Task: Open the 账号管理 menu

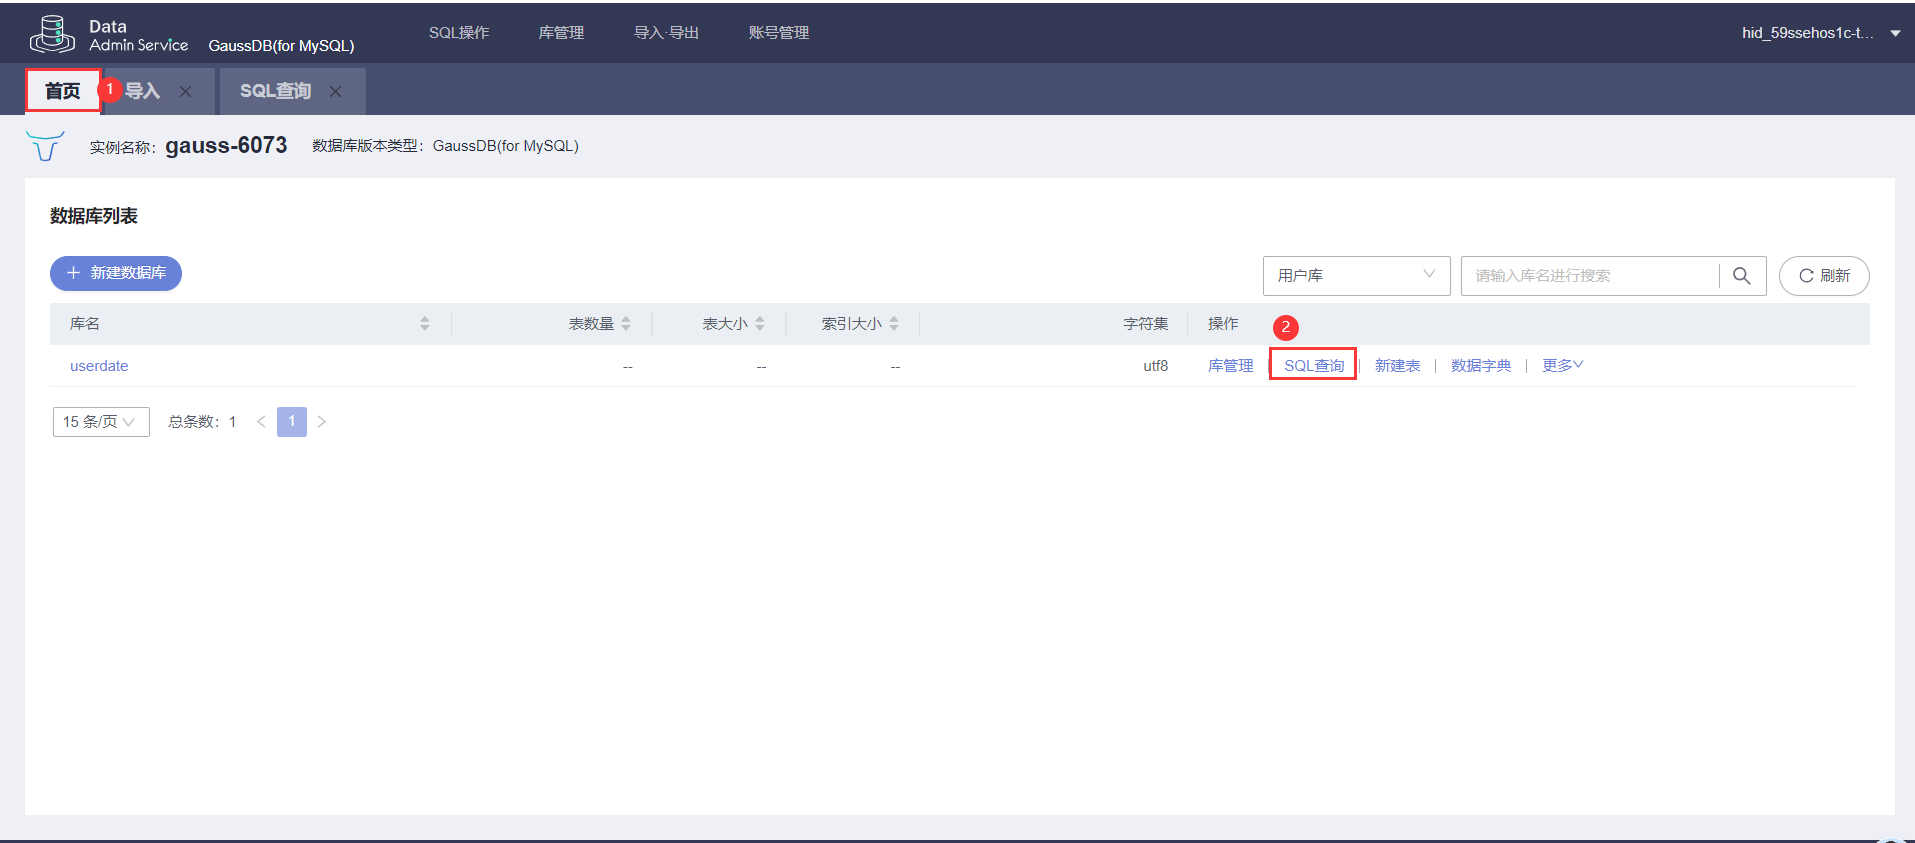Action: 779,33
